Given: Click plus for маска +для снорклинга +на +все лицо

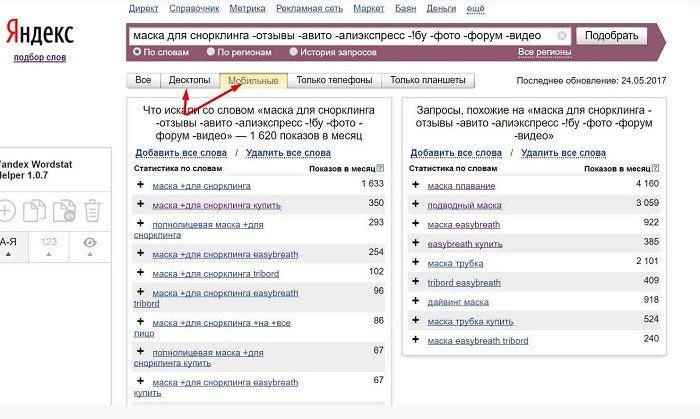Looking at the screenshot, I should click(x=140, y=321).
